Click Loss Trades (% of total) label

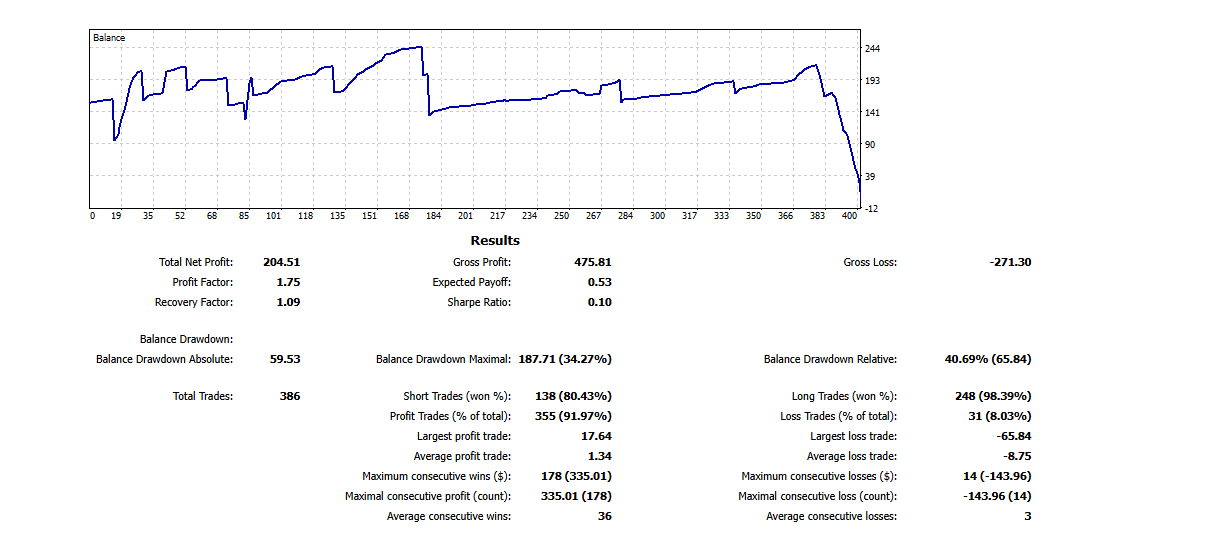[838, 417]
